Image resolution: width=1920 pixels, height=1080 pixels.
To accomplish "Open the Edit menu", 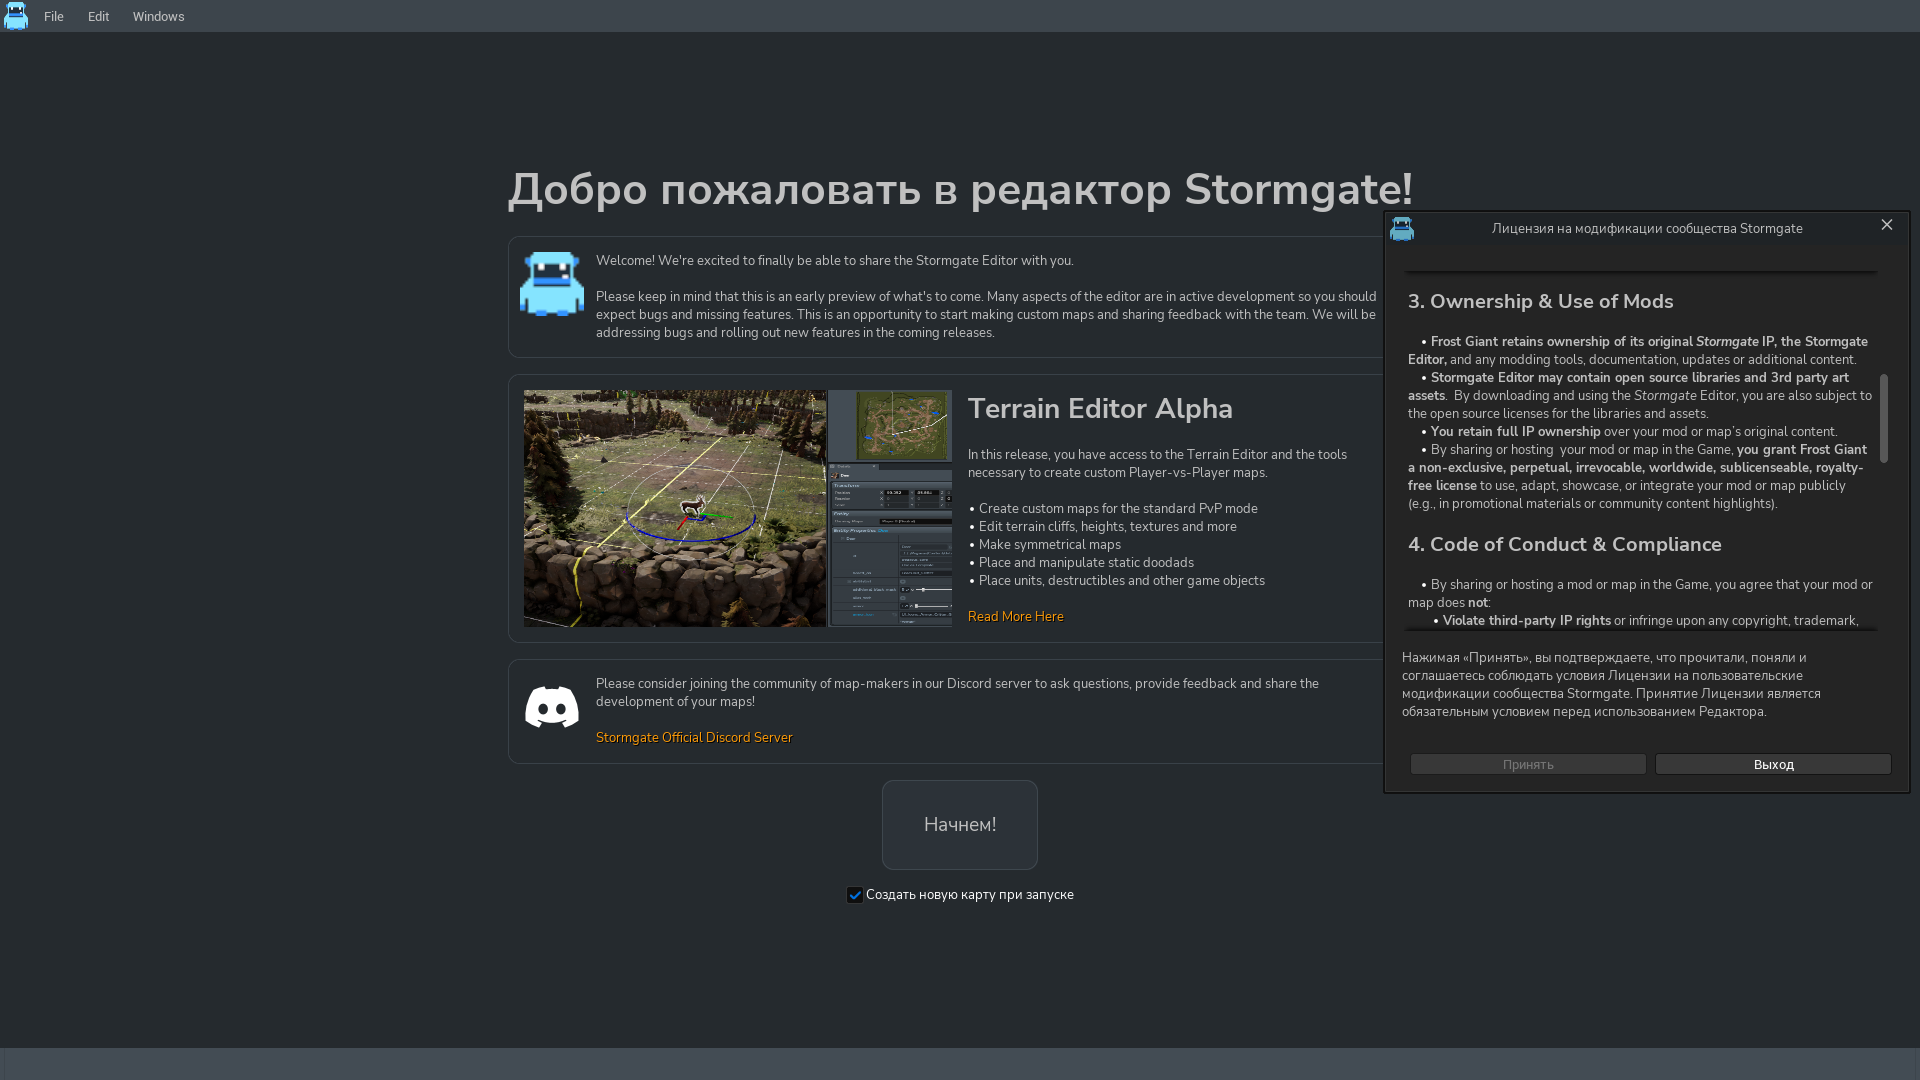I will (x=98, y=17).
